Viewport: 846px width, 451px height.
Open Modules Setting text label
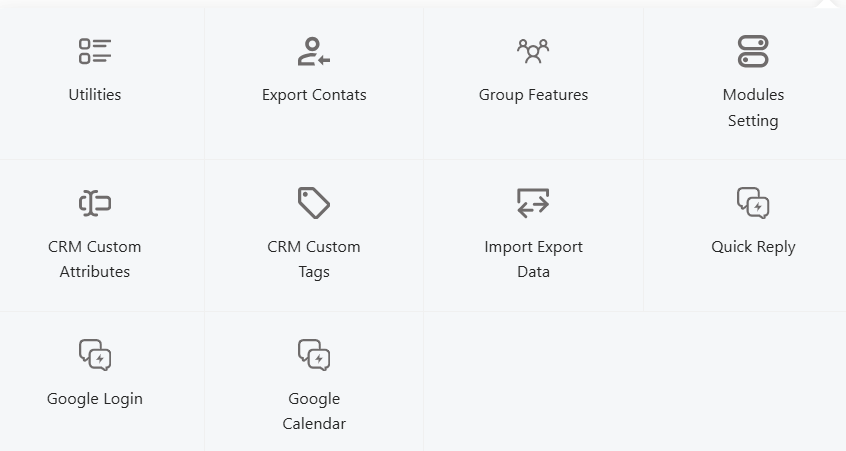tap(753, 107)
